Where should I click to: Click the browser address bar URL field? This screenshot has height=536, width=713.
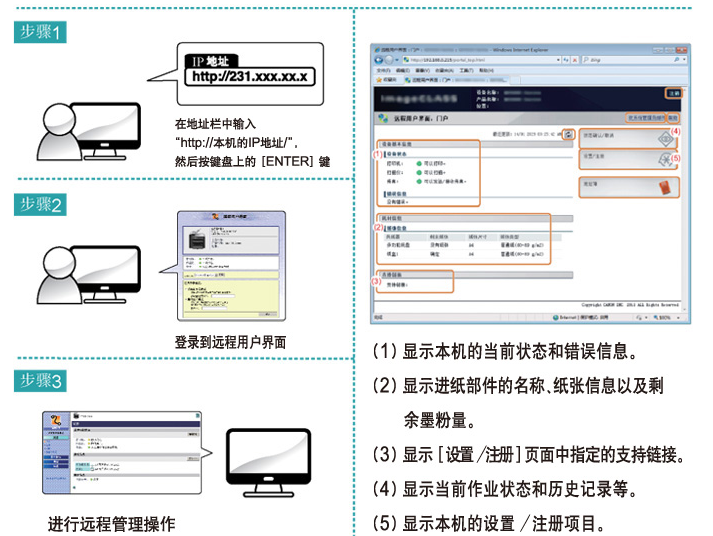(481, 60)
